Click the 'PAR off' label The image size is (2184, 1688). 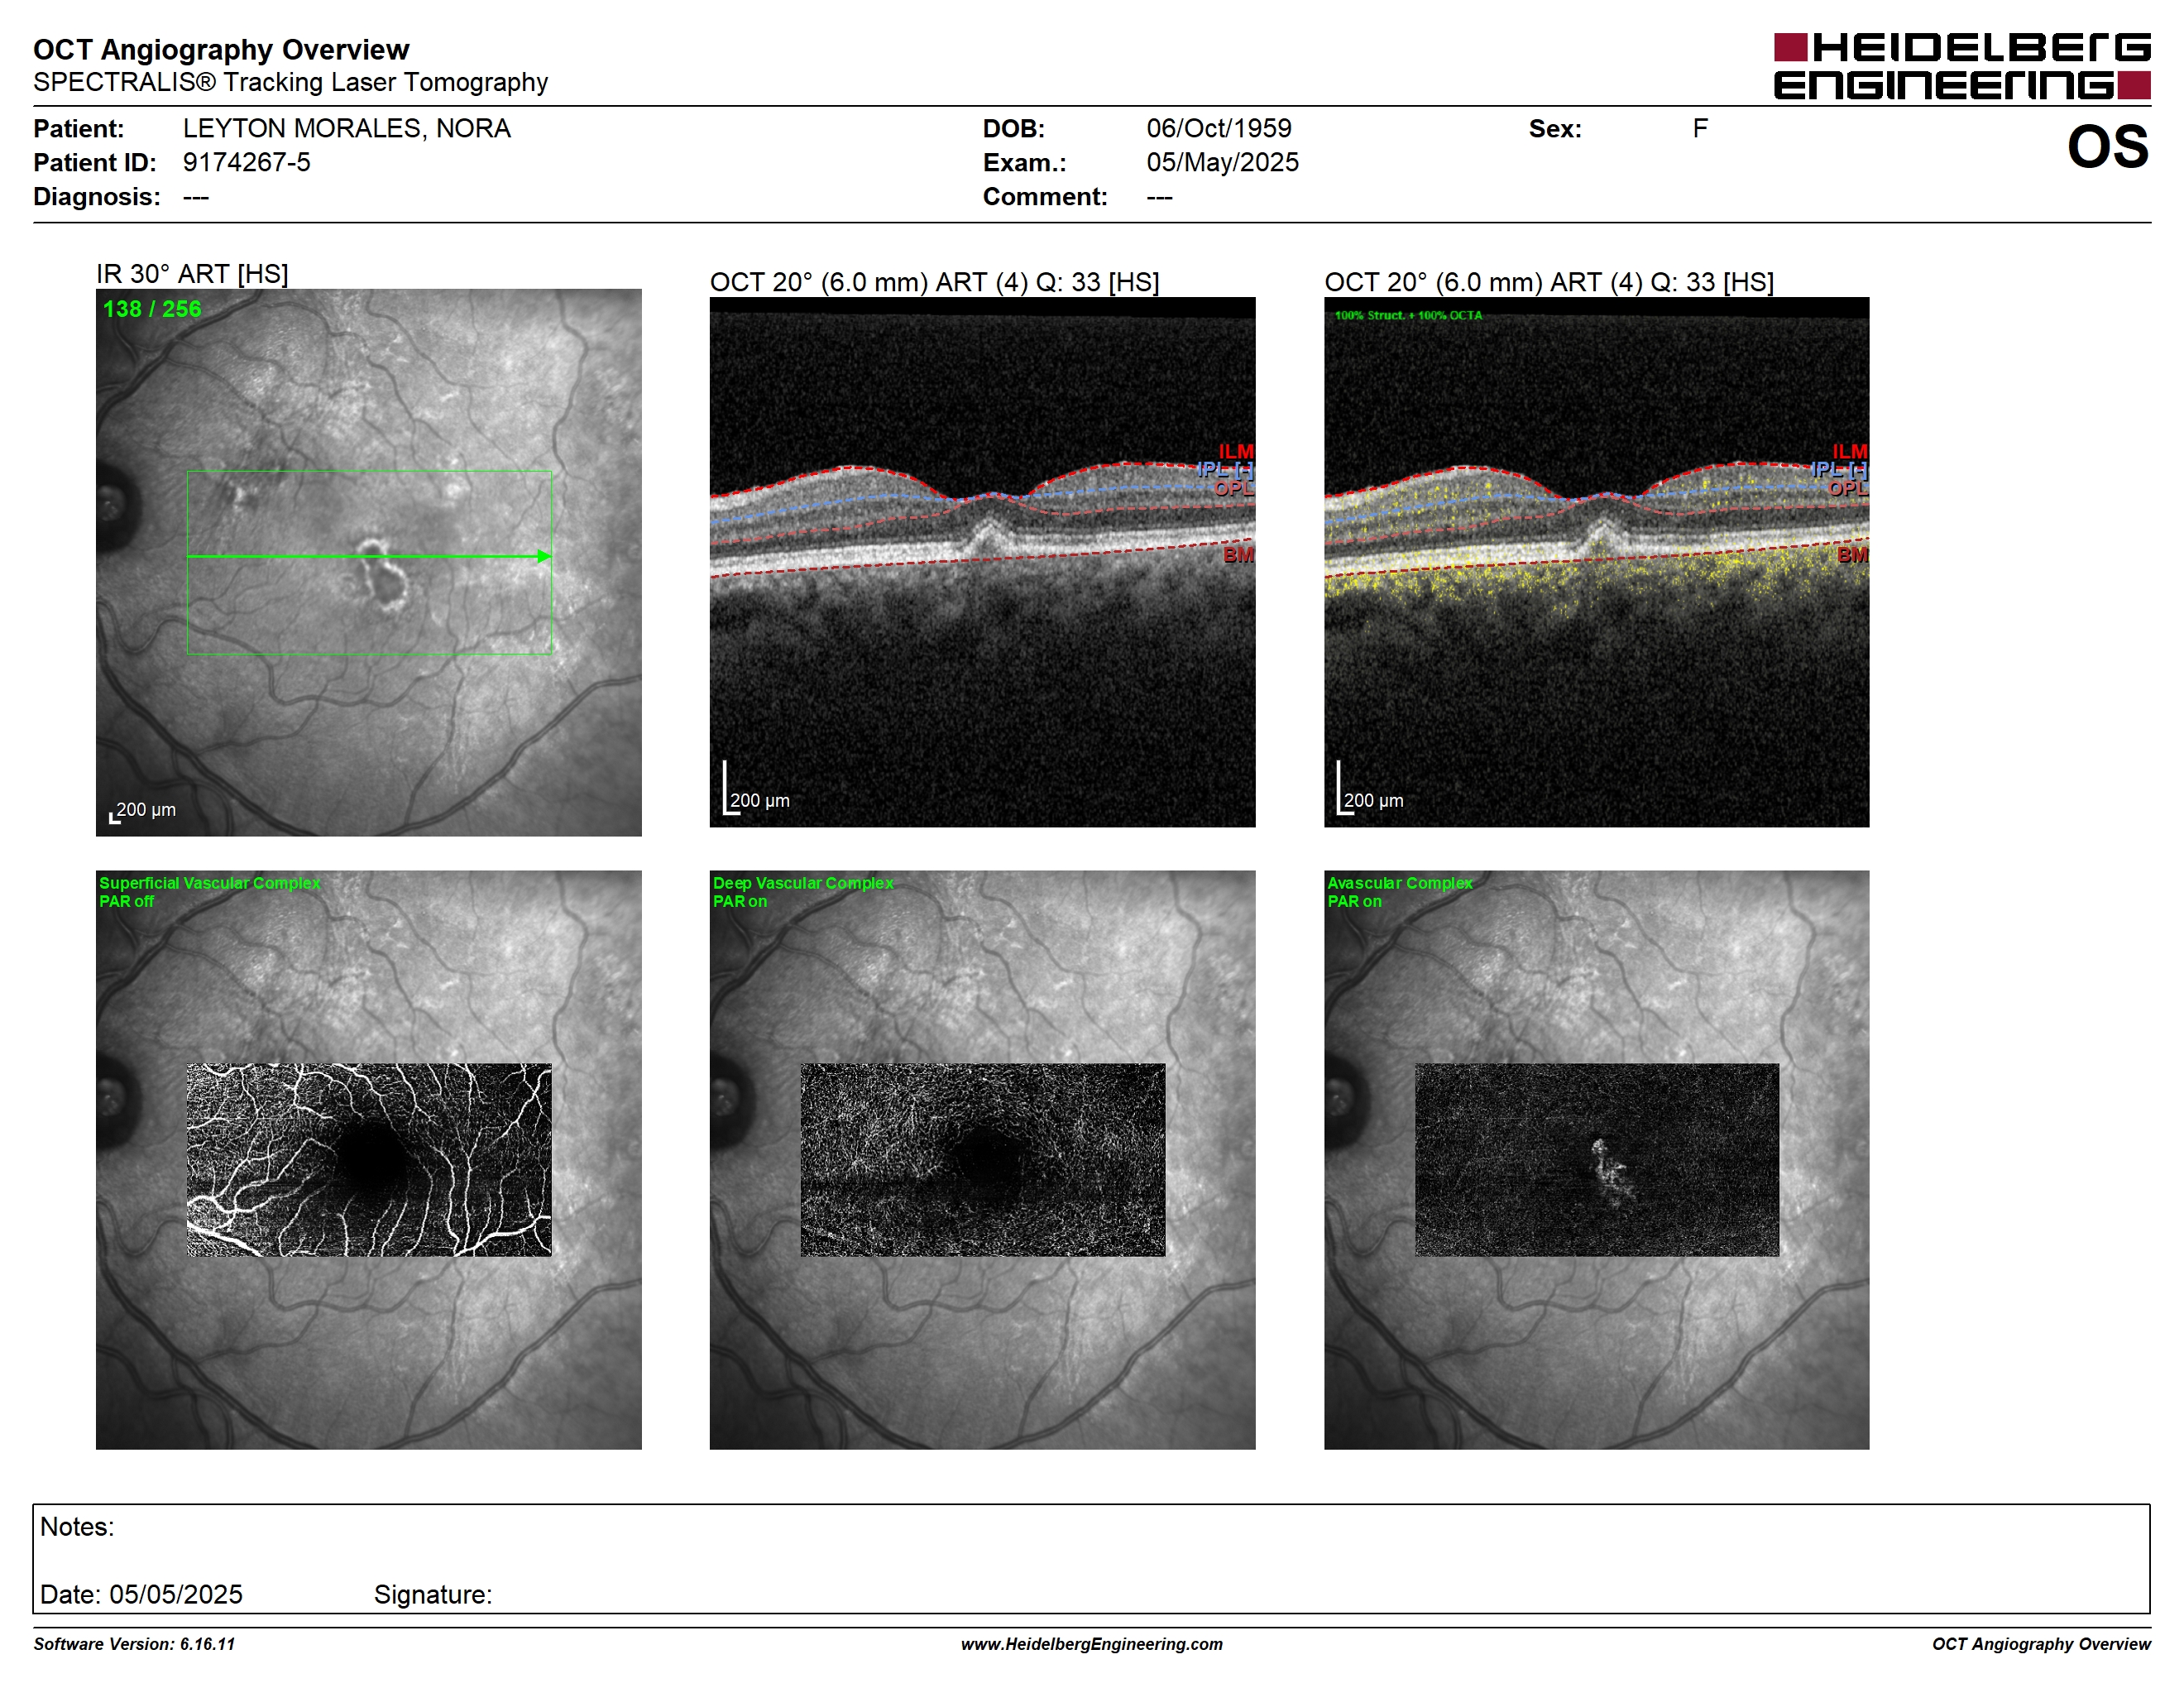point(126,901)
